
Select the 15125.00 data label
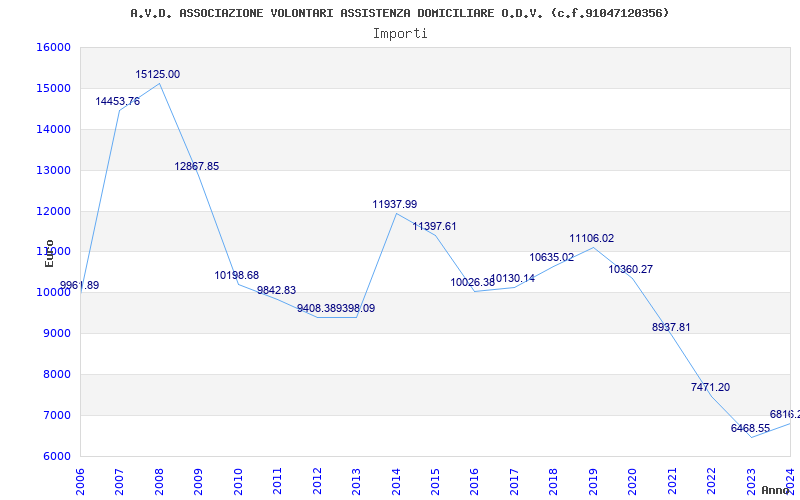[158, 74]
